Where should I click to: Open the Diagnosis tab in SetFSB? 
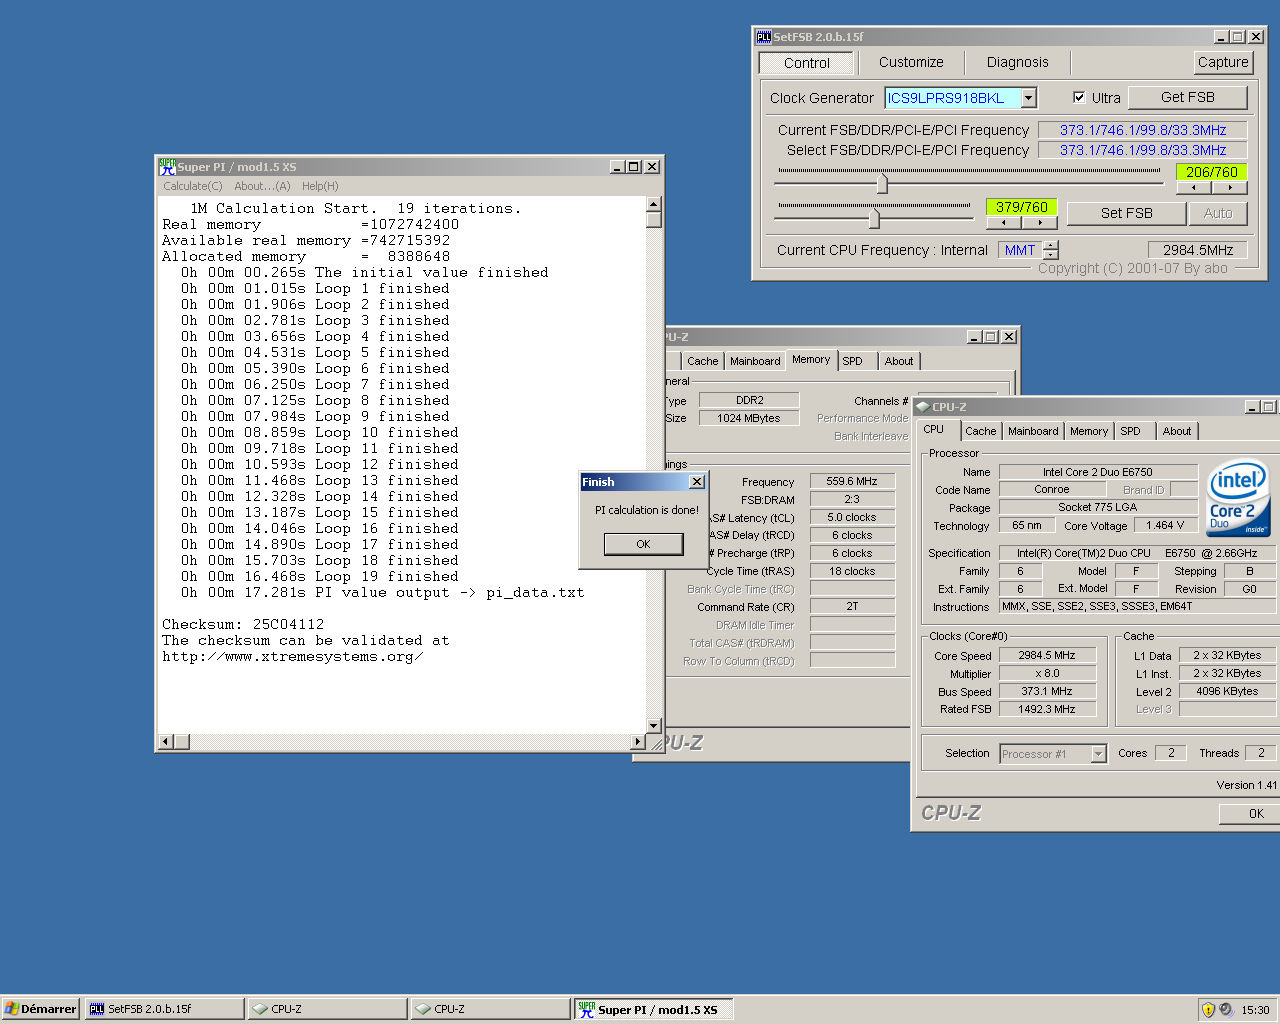[x=1017, y=62]
